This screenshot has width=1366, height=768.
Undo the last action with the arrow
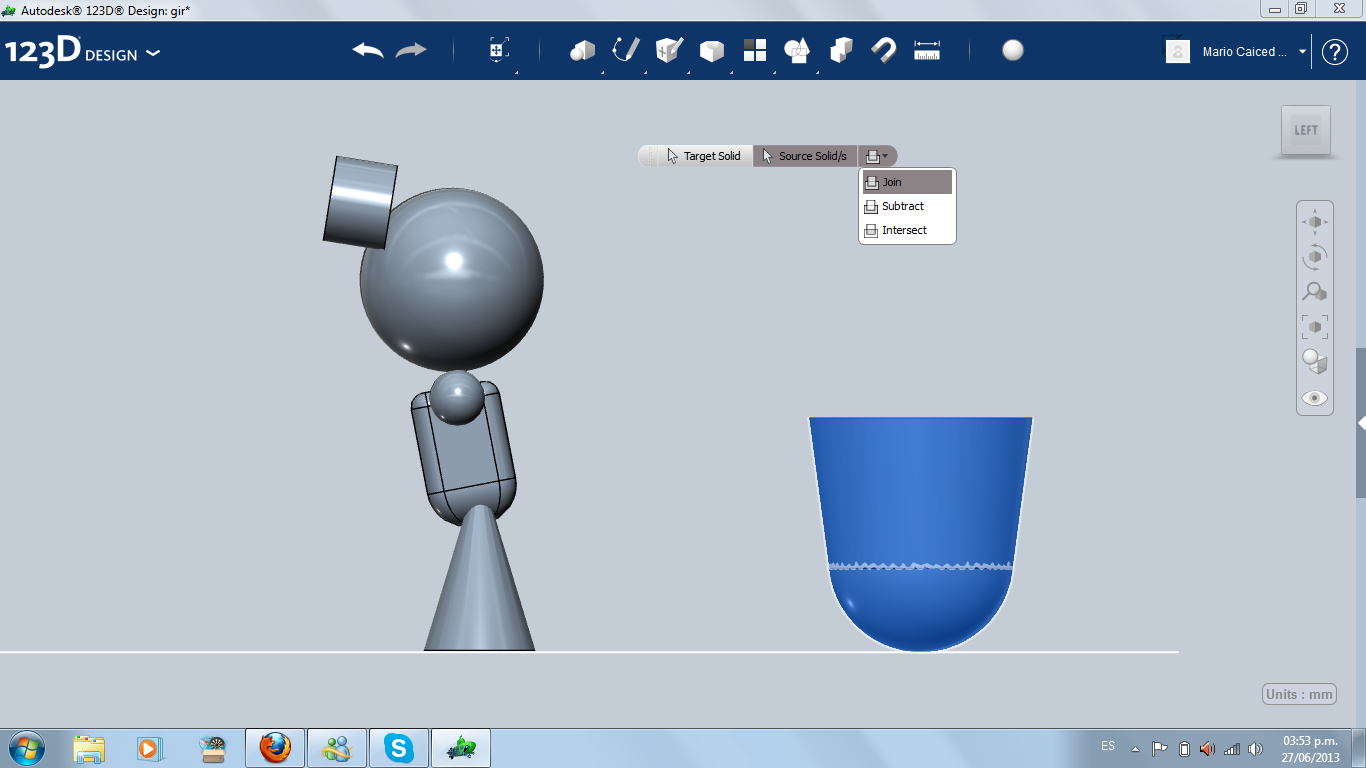(x=368, y=50)
